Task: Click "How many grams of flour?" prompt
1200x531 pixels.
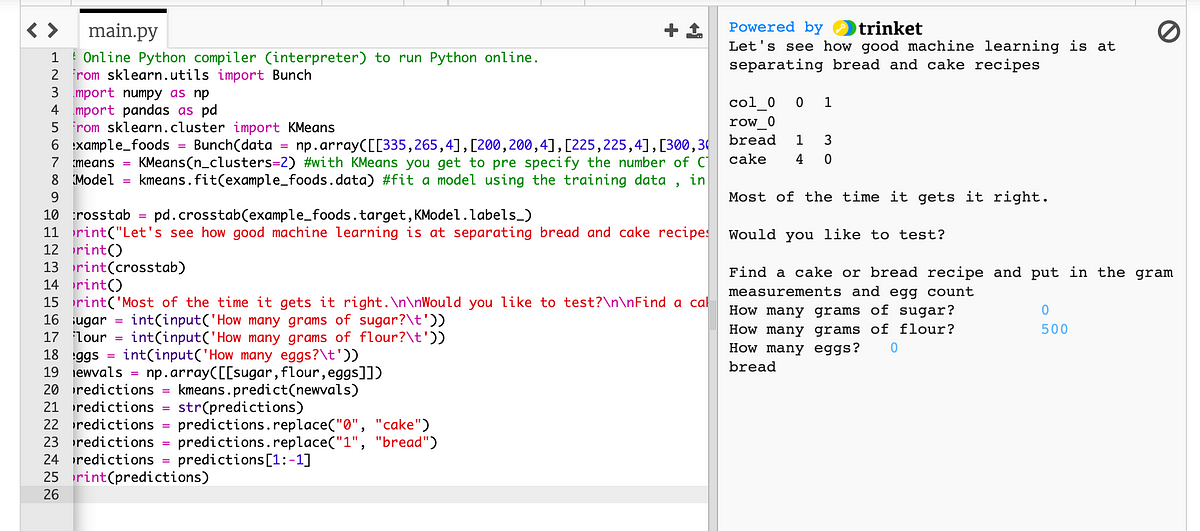Action: (x=841, y=329)
